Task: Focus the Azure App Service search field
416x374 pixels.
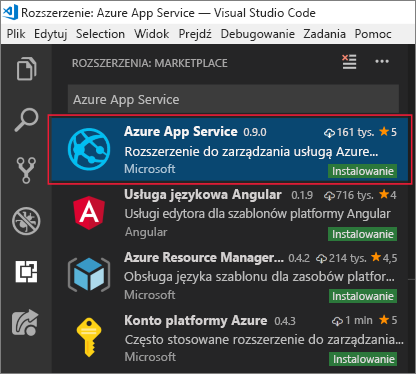Action: click(233, 99)
